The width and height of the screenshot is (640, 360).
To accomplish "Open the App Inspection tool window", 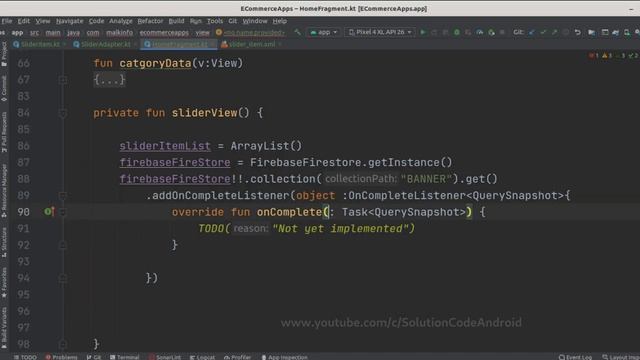I will click(284, 357).
